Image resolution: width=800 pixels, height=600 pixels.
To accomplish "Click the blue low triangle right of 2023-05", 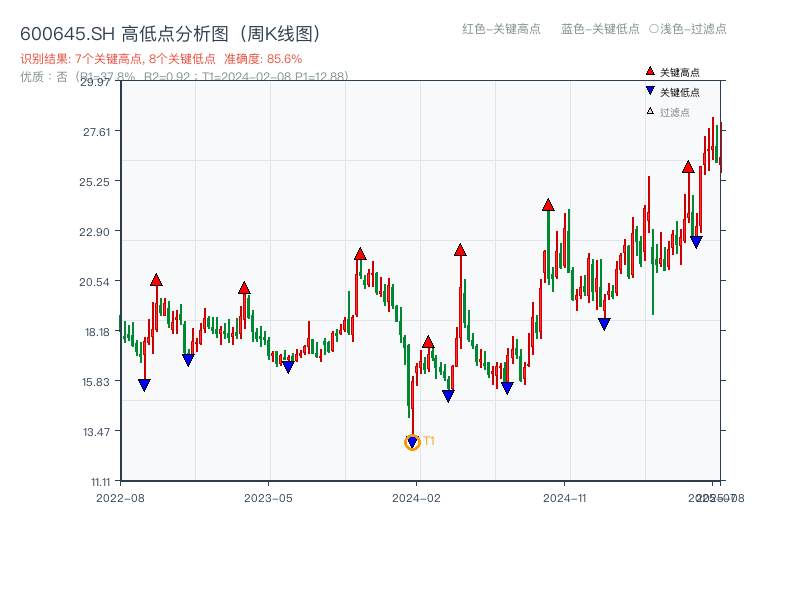I will coord(288,367).
